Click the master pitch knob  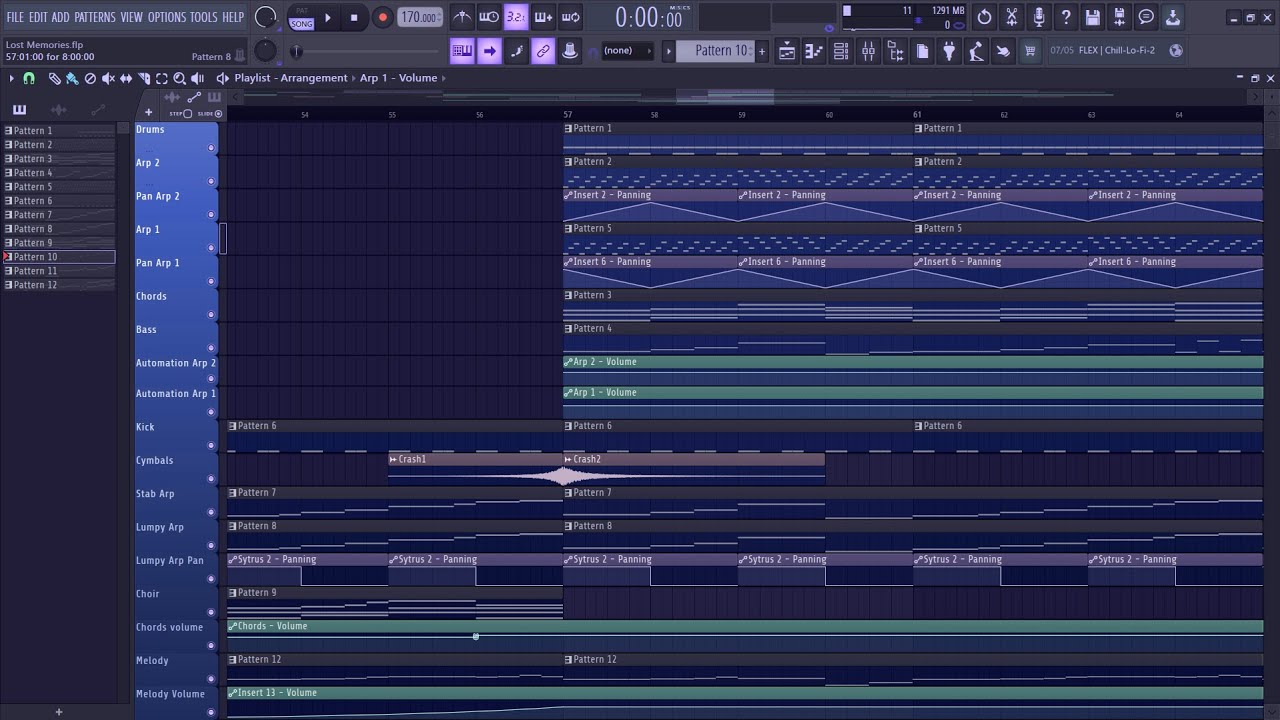[x=265, y=51]
